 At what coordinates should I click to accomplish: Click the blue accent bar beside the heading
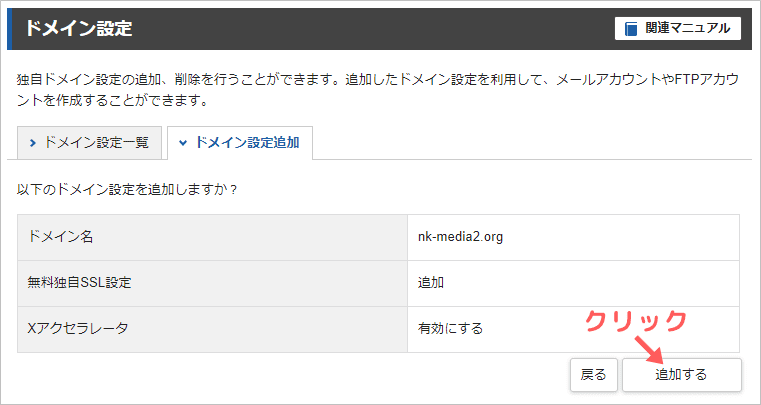[11, 29]
